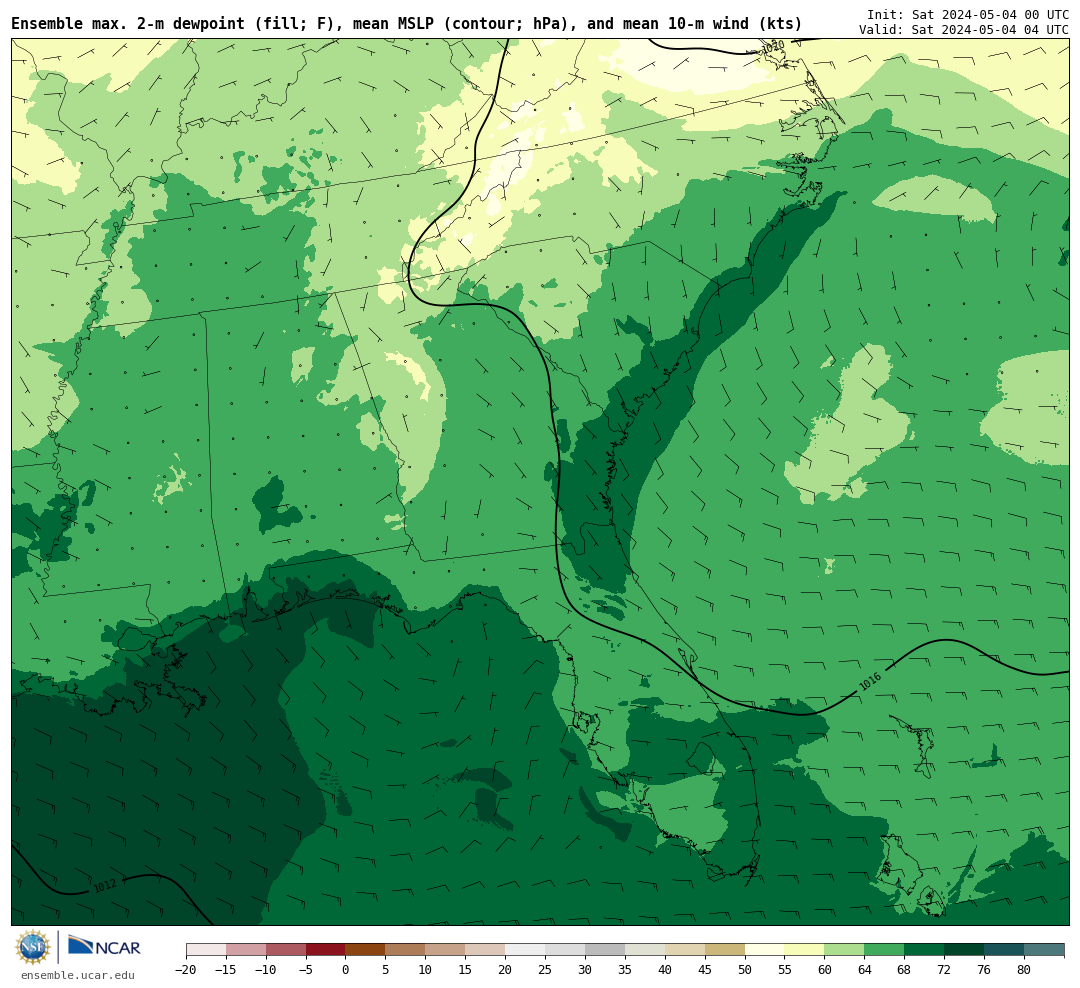Pick the colorbar segment between -15 and -10
This screenshot has width=1080, height=988.
pyautogui.click(x=246, y=950)
